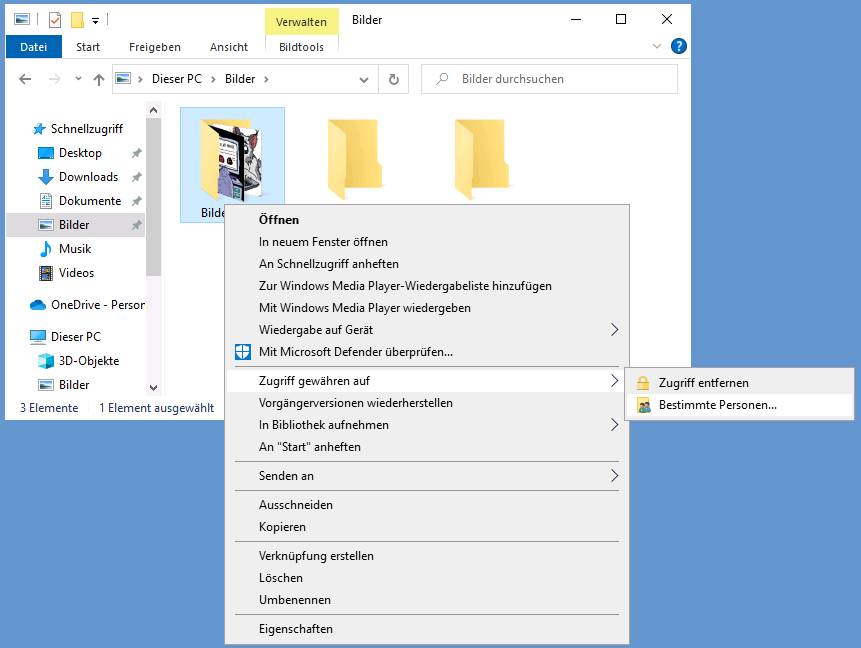Click 'Eigenschaften' in the context menu
The height and width of the screenshot is (648, 861).
point(296,629)
